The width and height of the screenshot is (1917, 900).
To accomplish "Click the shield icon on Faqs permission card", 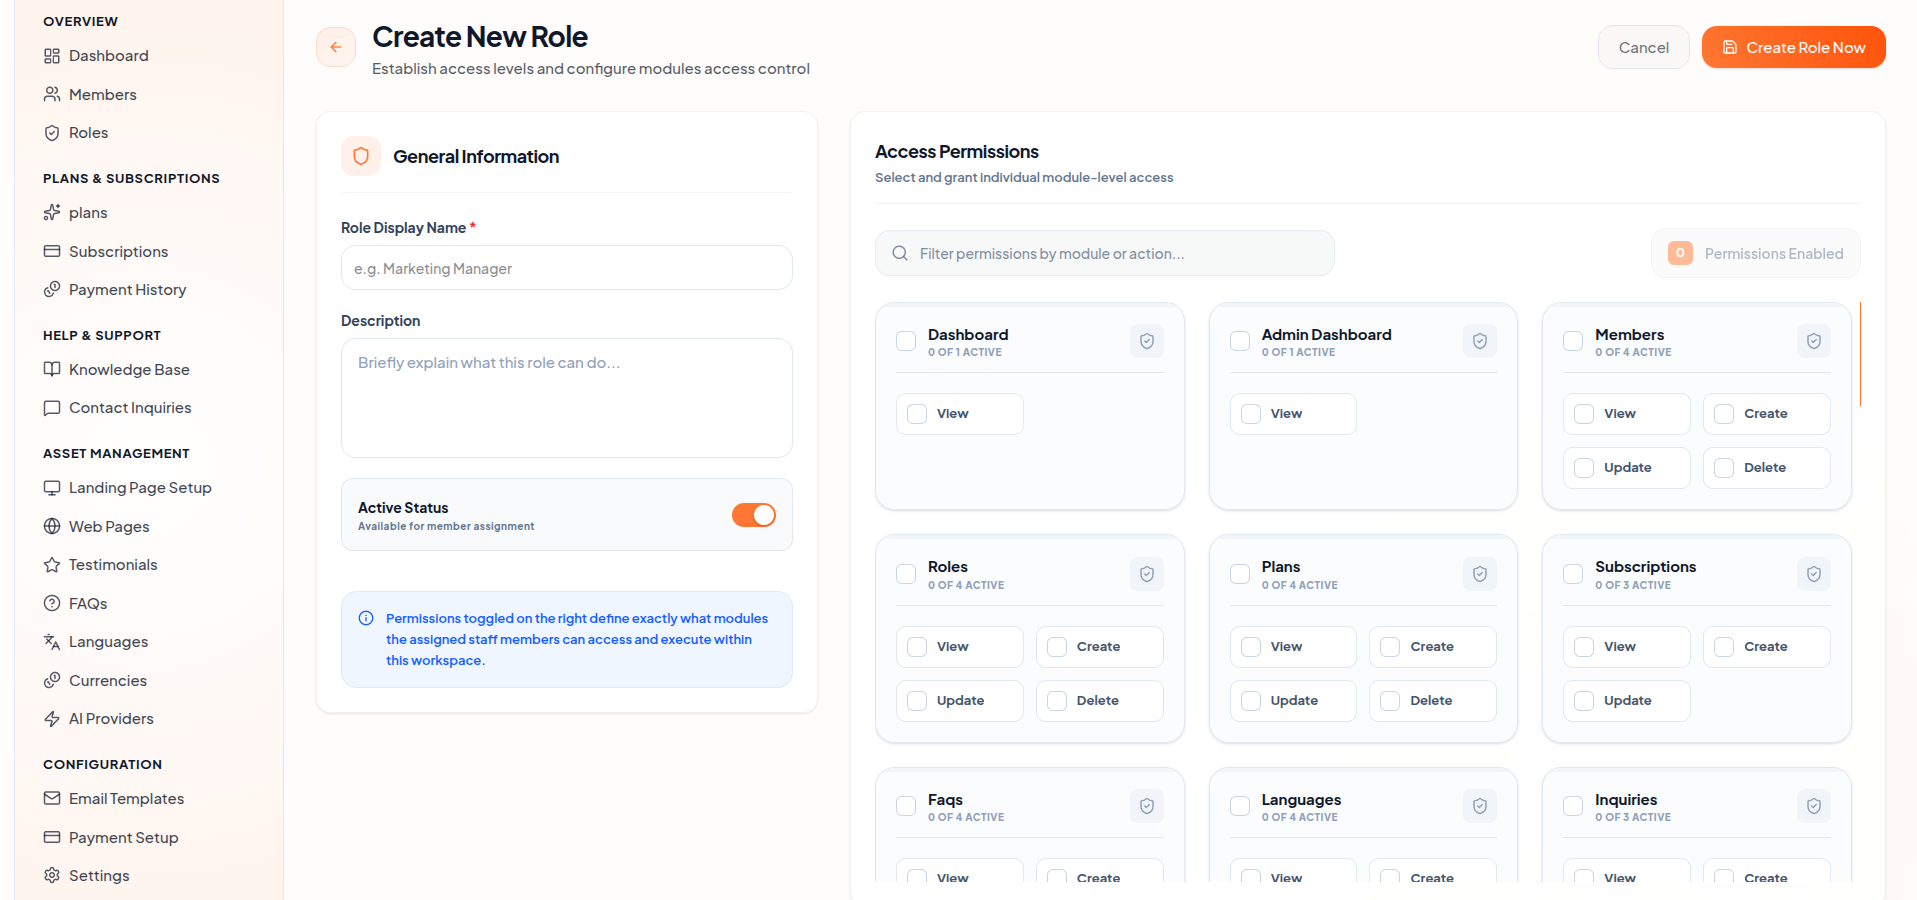I will [x=1147, y=806].
